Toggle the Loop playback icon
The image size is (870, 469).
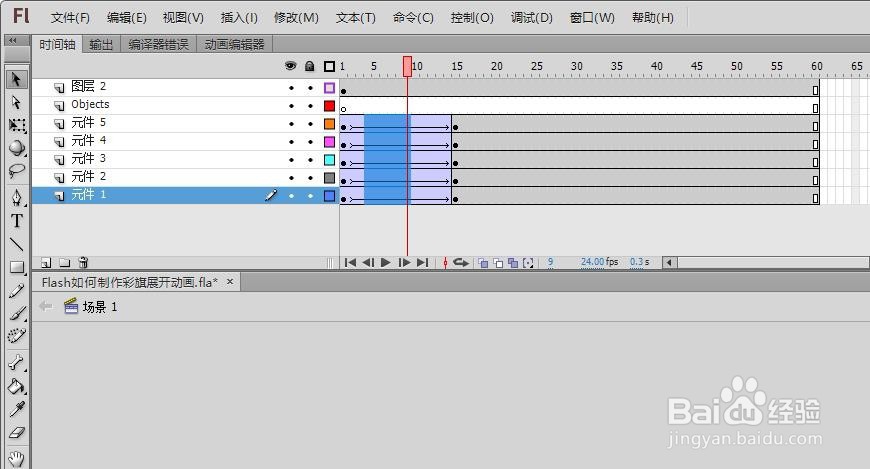click(x=461, y=263)
